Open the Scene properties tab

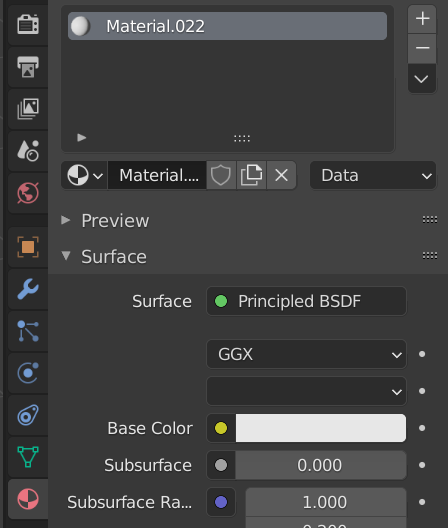(28, 151)
